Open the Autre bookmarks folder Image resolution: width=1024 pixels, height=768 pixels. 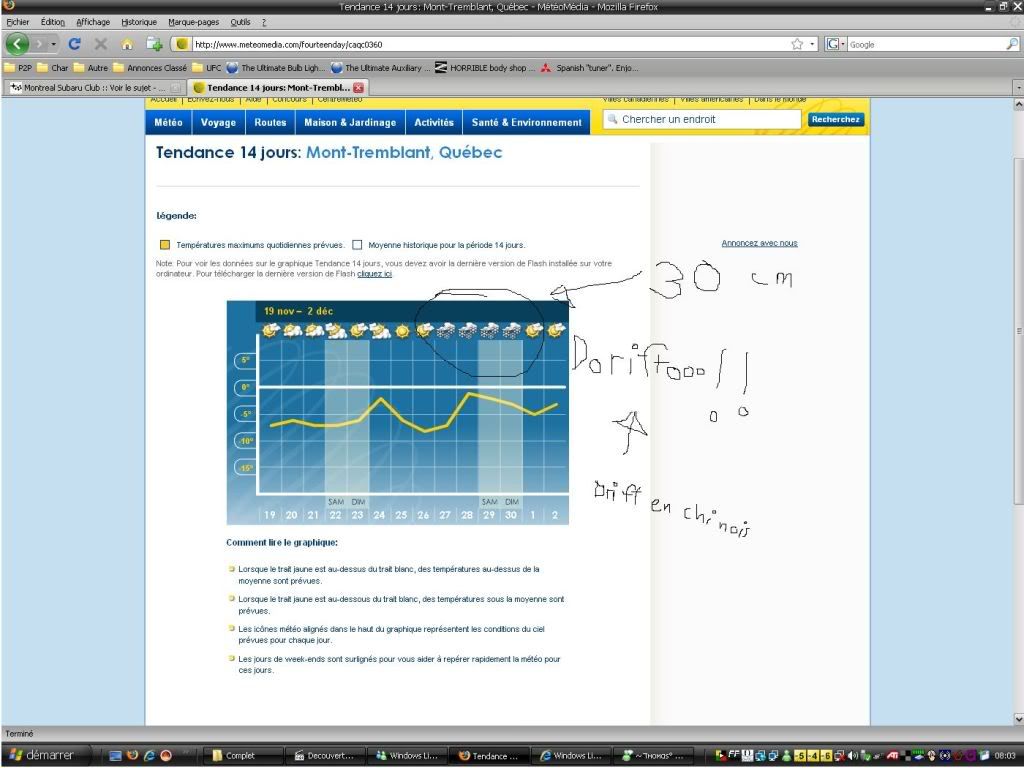[x=91, y=67]
